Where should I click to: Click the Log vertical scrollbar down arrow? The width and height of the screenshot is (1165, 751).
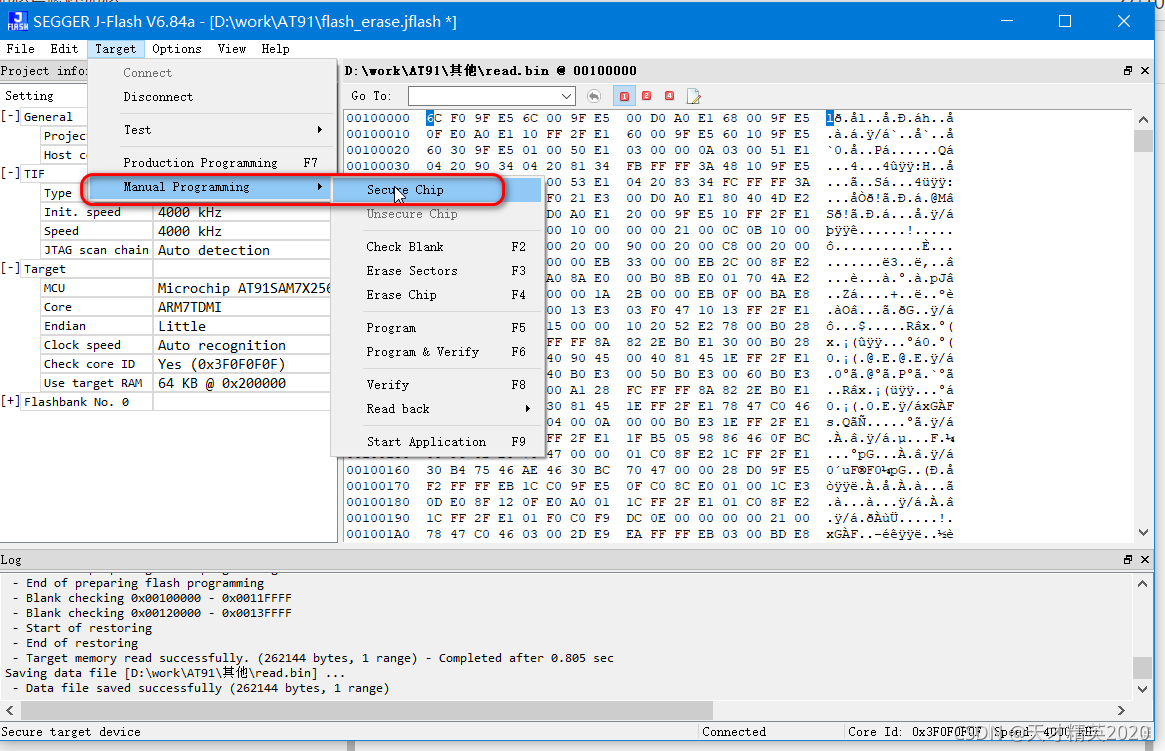point(1143,689)
